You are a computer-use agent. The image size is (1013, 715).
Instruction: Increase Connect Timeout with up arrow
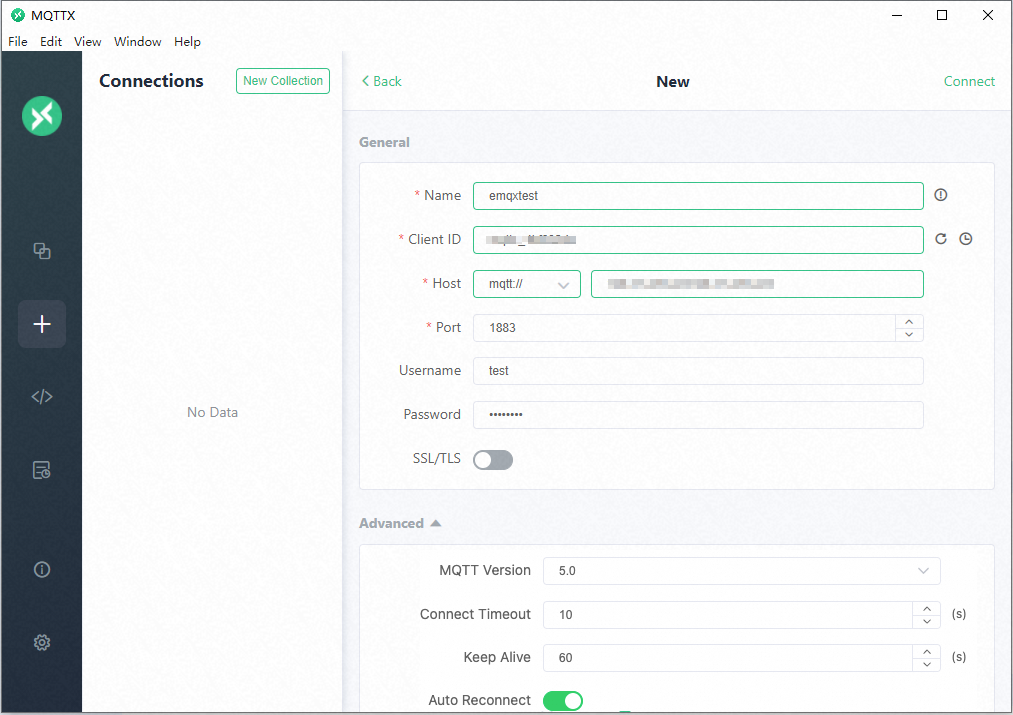pos(926,608)
